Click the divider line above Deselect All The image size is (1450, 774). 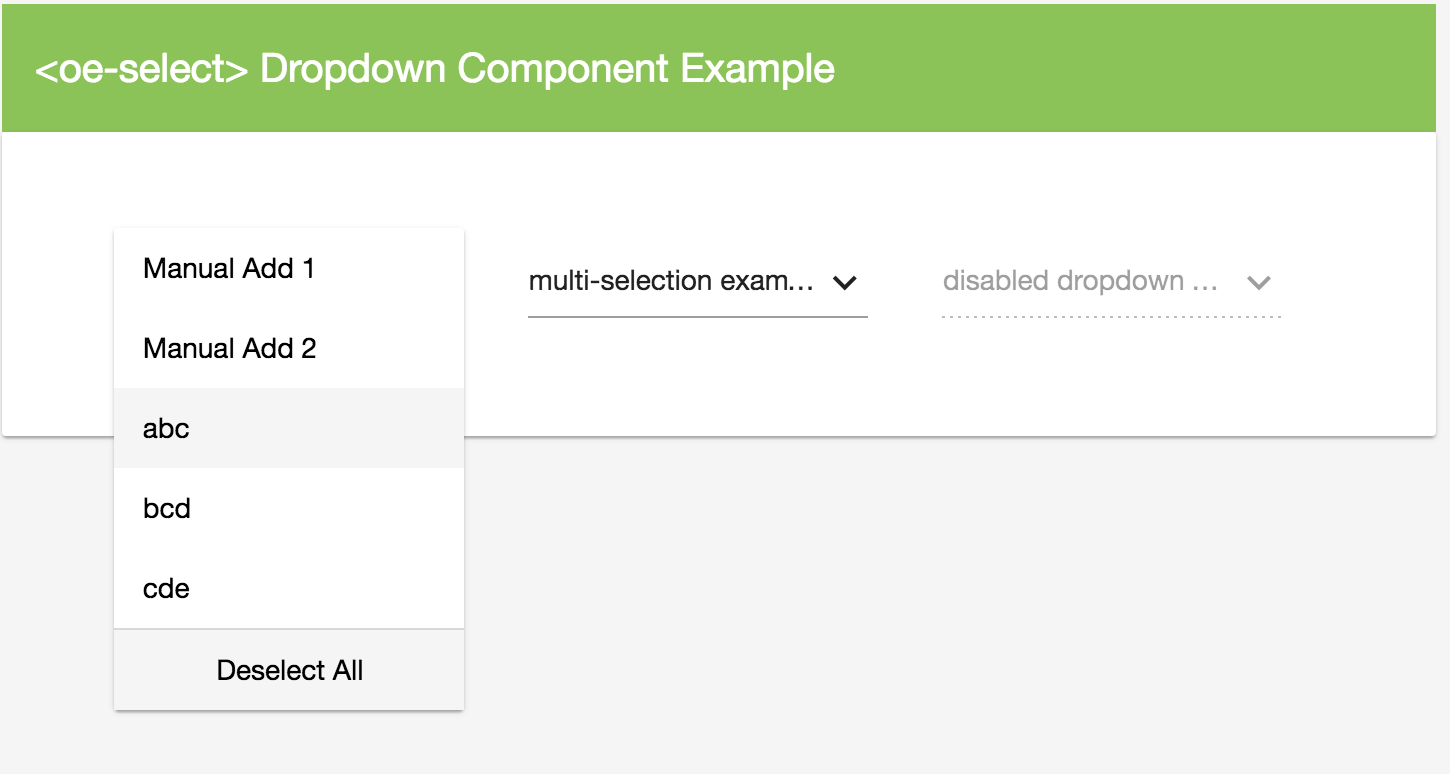[289, 629]
